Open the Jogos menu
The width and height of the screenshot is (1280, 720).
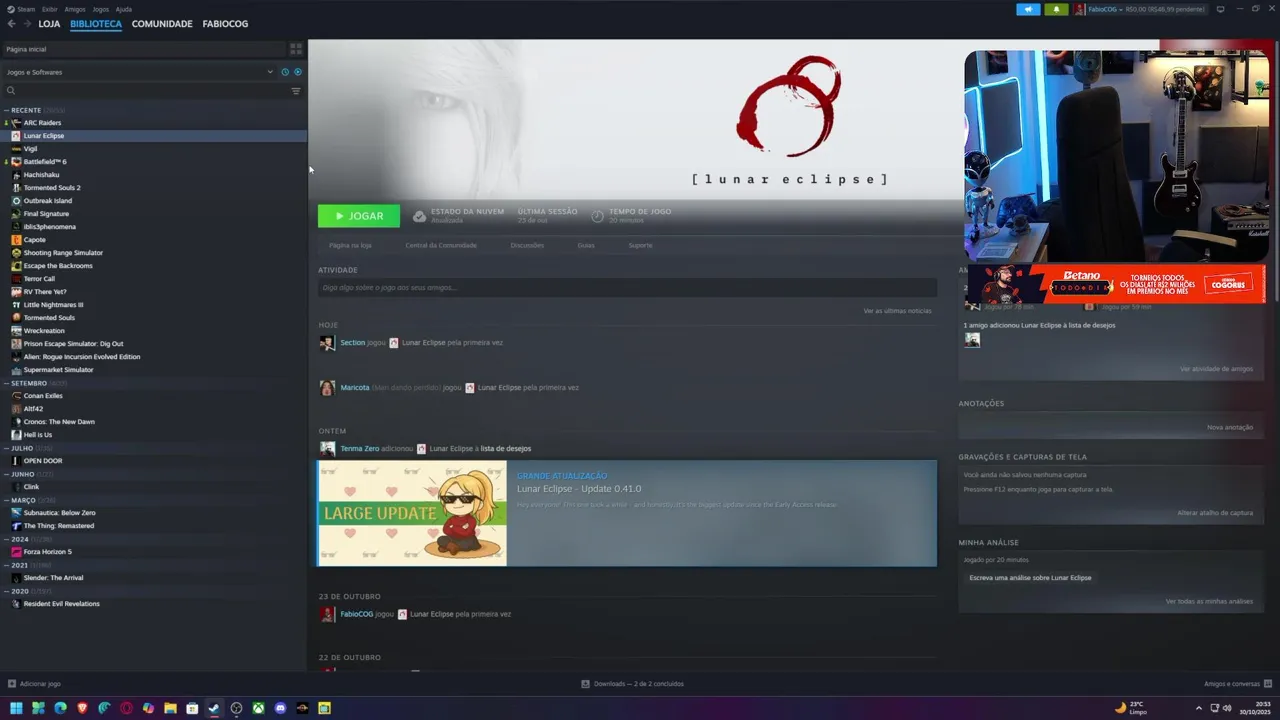pyautogui.click(x=101, y=9)
